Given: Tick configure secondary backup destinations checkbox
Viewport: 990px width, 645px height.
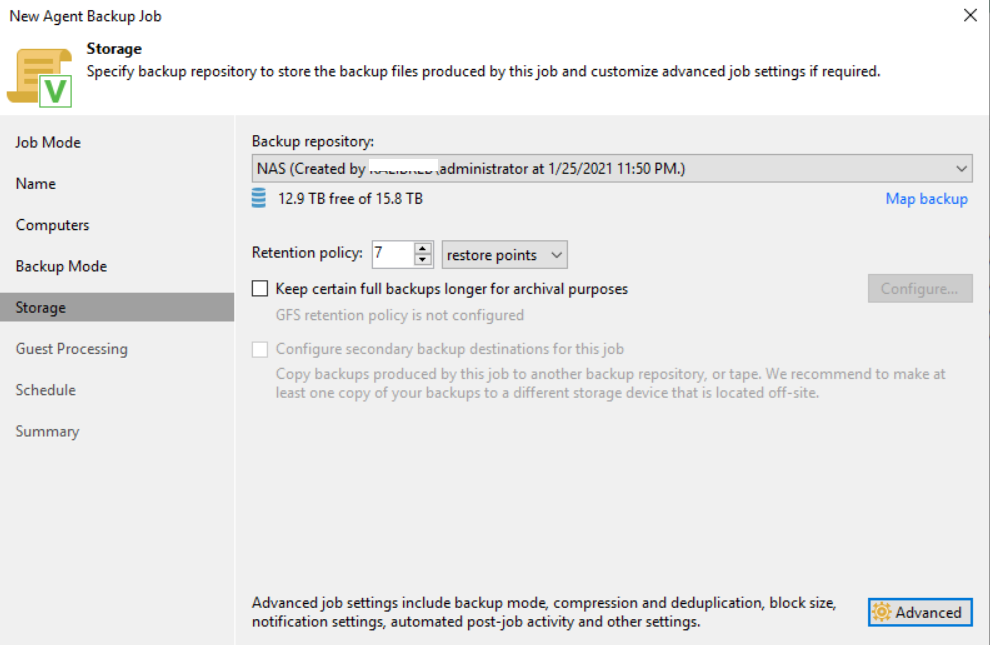Looking at the screenshot, I should pyautogui.click(x=260, y=350).
